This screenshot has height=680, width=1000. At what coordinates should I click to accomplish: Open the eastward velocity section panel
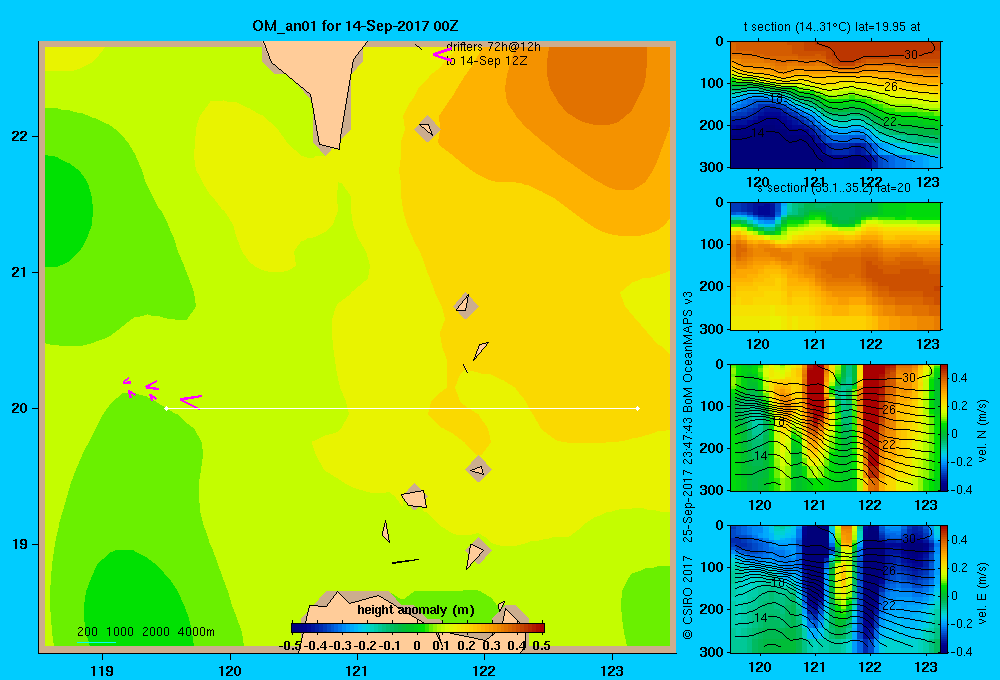click(835, 589)
